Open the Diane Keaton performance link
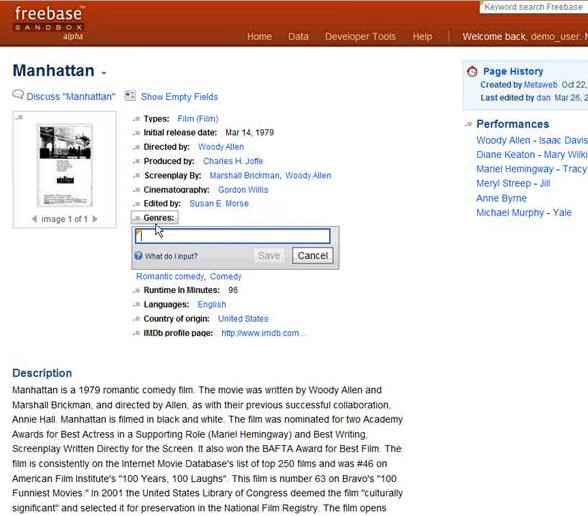Image resolution: width=588 pixels, height=516 pixels. (x=532, y=154)
